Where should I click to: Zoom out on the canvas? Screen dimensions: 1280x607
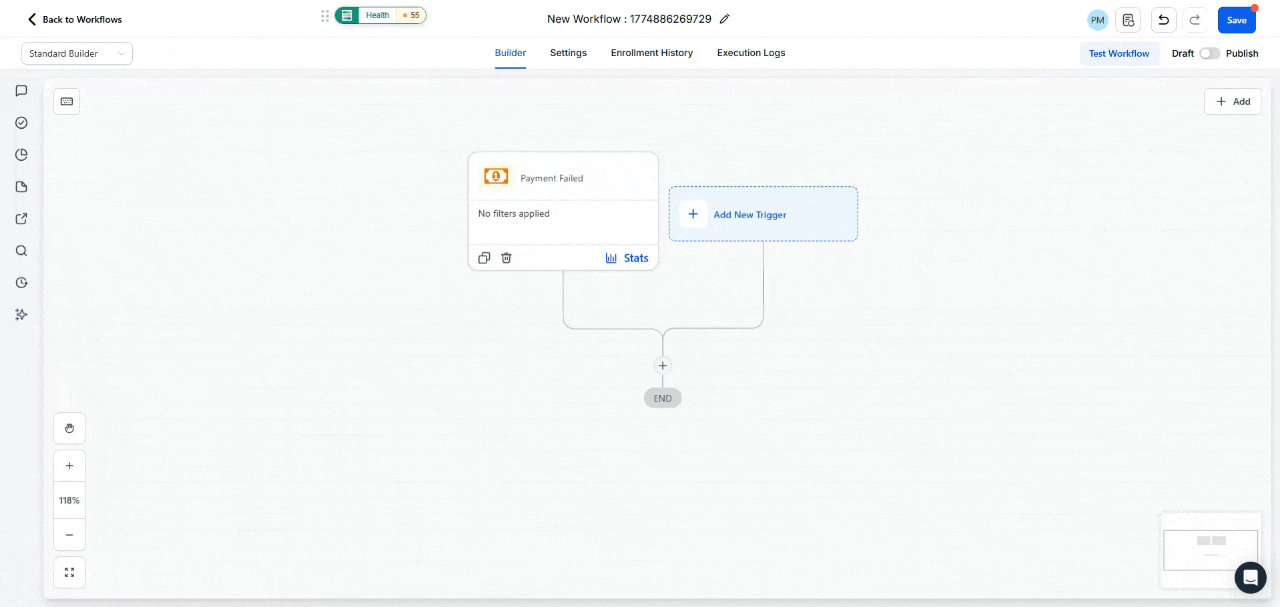69,534
